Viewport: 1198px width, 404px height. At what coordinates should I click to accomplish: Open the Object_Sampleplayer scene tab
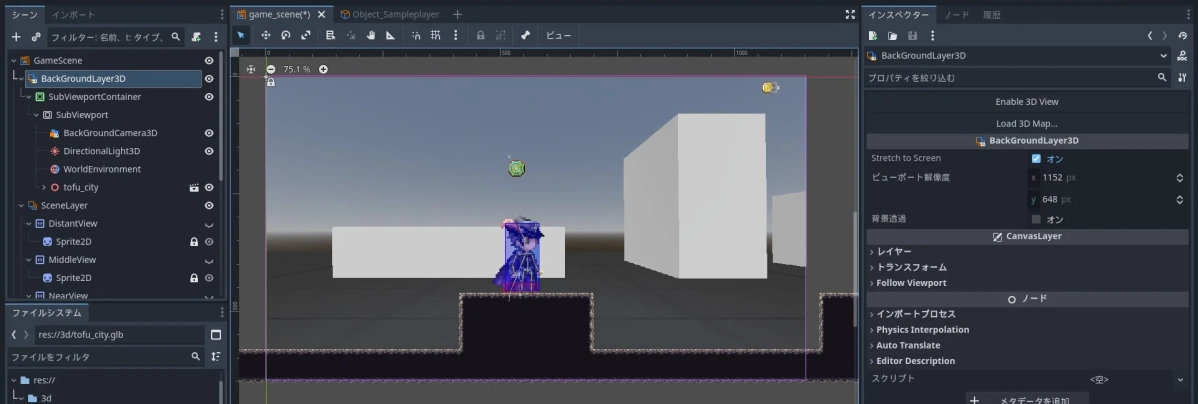(x=390, y=15)
